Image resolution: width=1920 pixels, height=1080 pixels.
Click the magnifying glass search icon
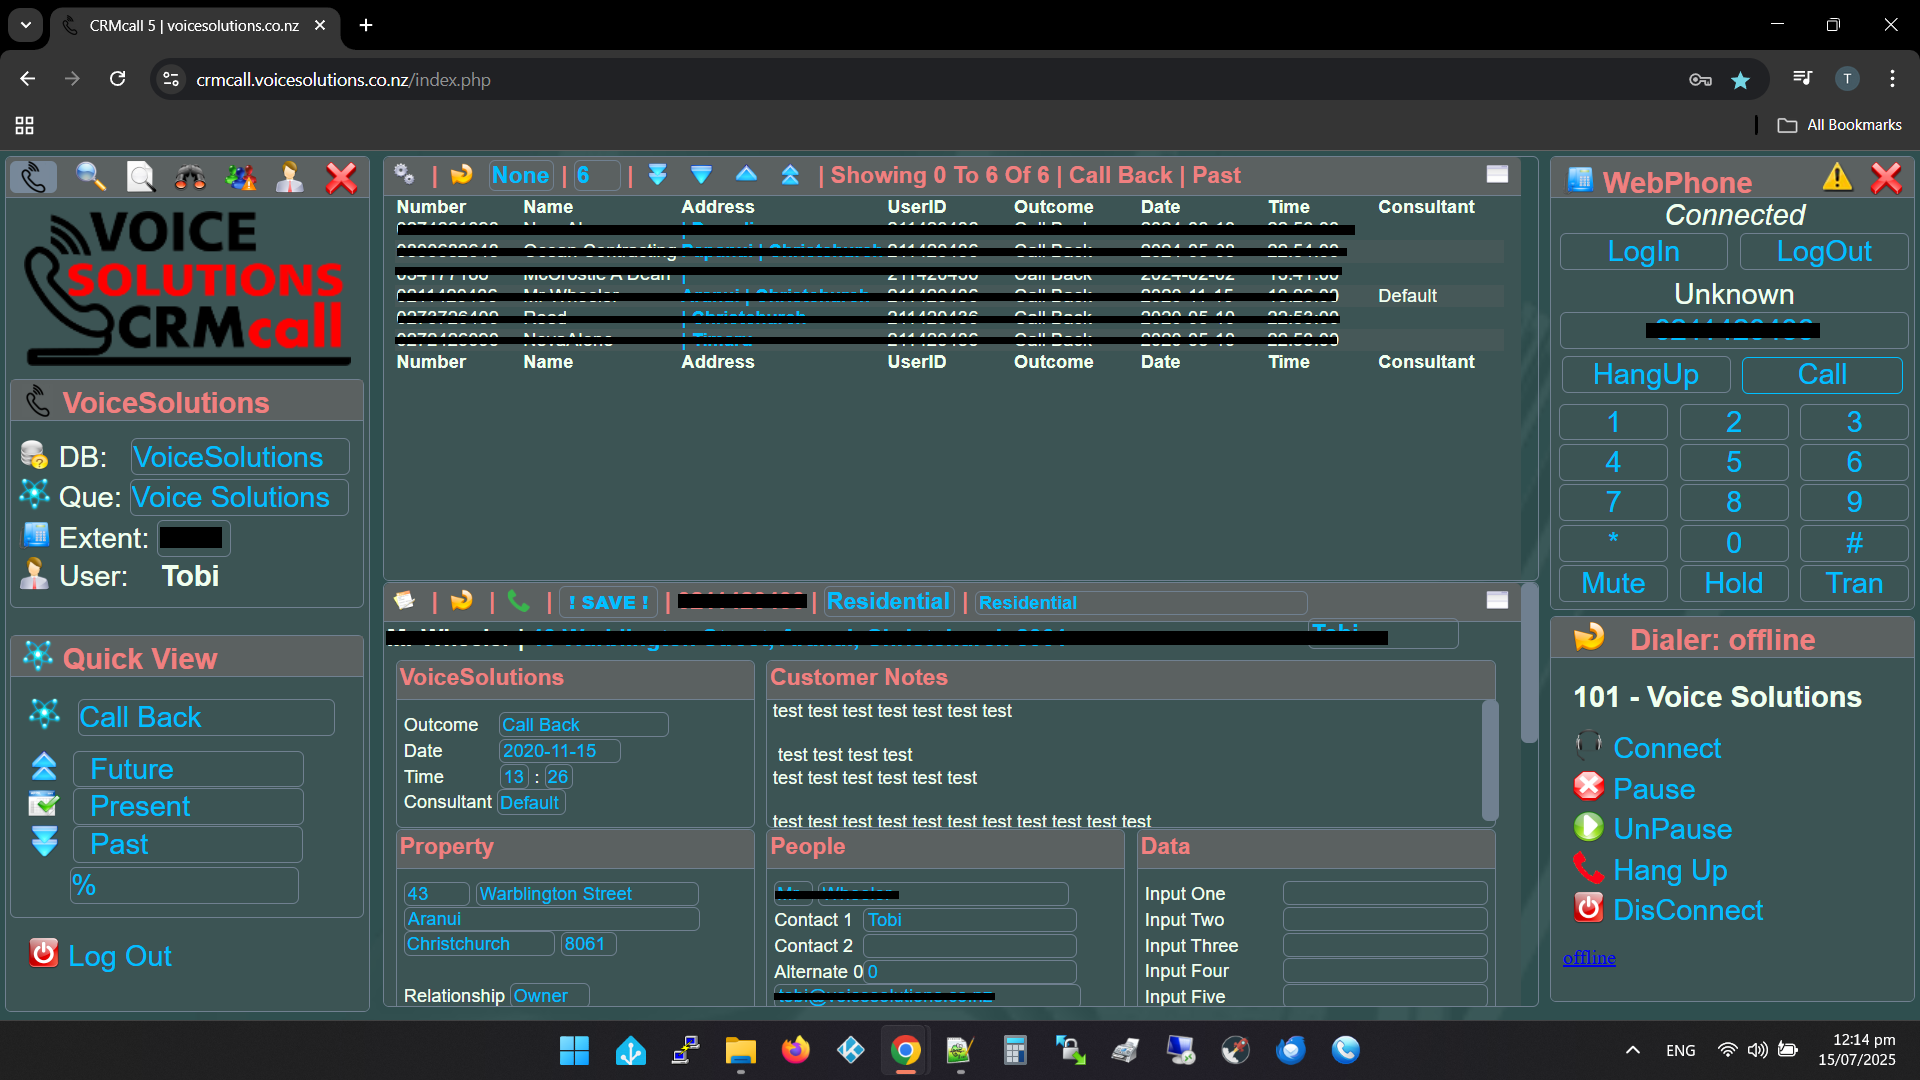[x=90, y=177]
